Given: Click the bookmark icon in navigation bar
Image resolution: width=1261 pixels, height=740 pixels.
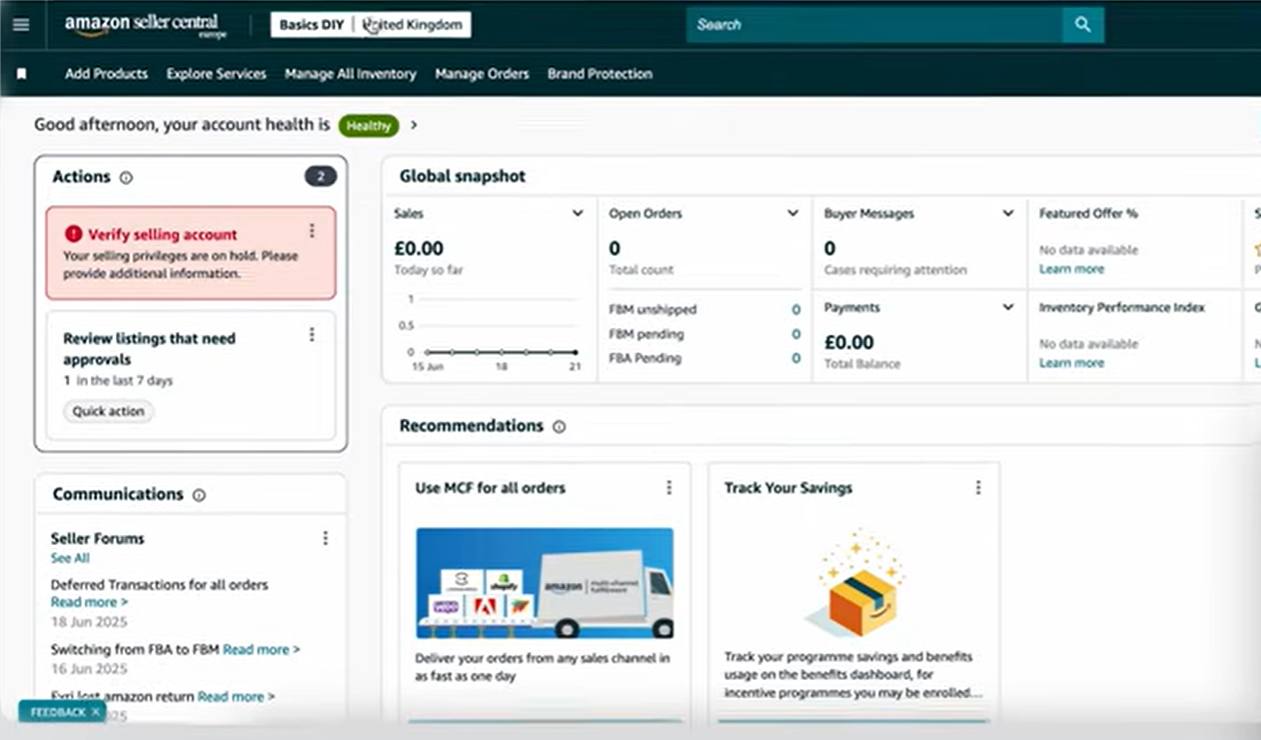Looking at the screenshot, I should coord(22,74).
